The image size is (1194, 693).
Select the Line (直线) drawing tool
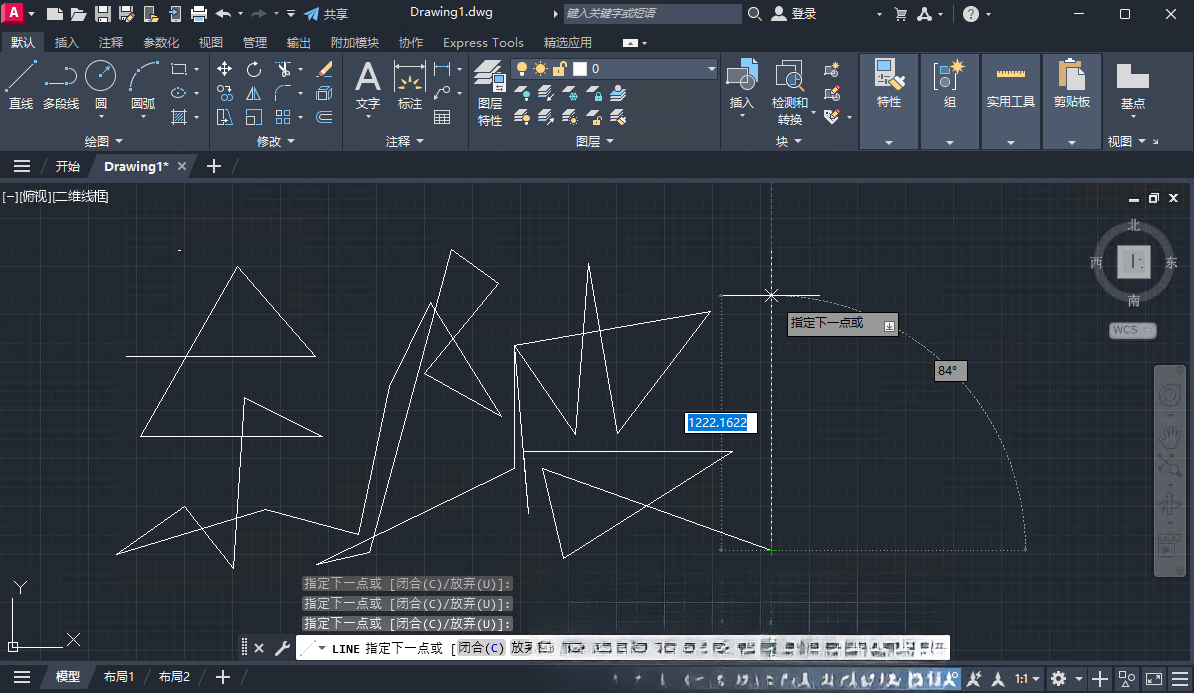coord(21,85)
